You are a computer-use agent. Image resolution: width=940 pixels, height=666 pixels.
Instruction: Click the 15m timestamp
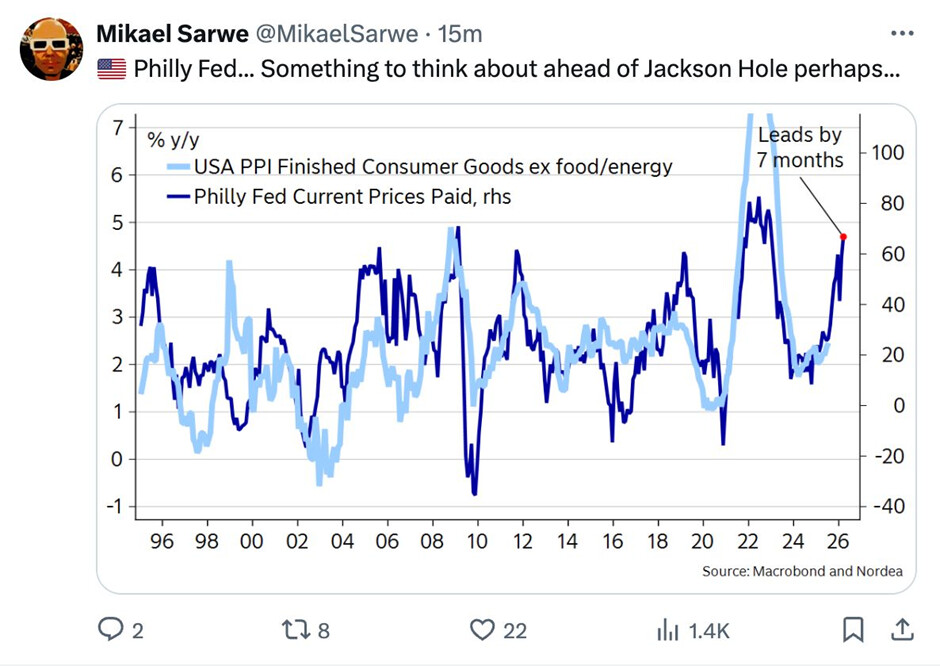point(460,34)
